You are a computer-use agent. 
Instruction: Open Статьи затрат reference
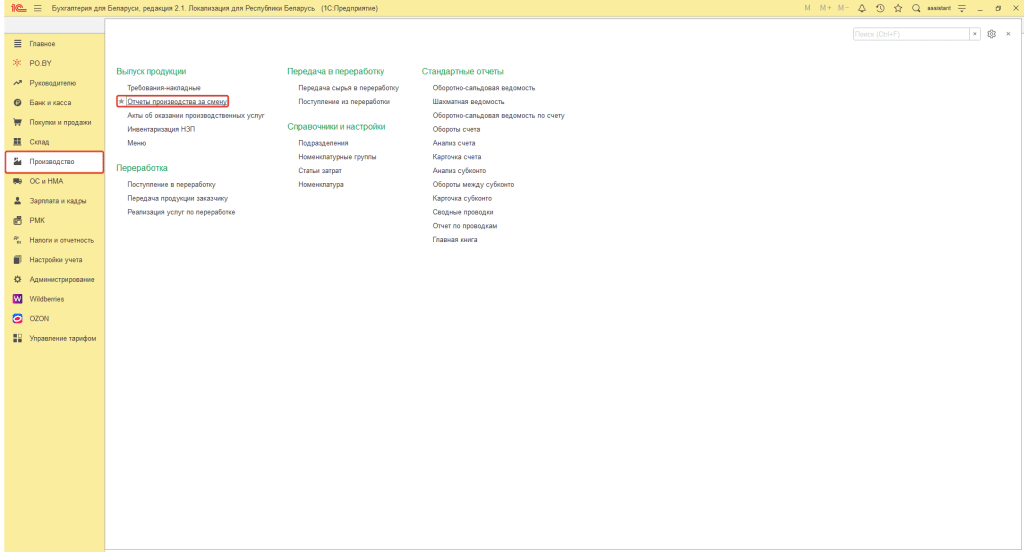(x=320, y=170)
